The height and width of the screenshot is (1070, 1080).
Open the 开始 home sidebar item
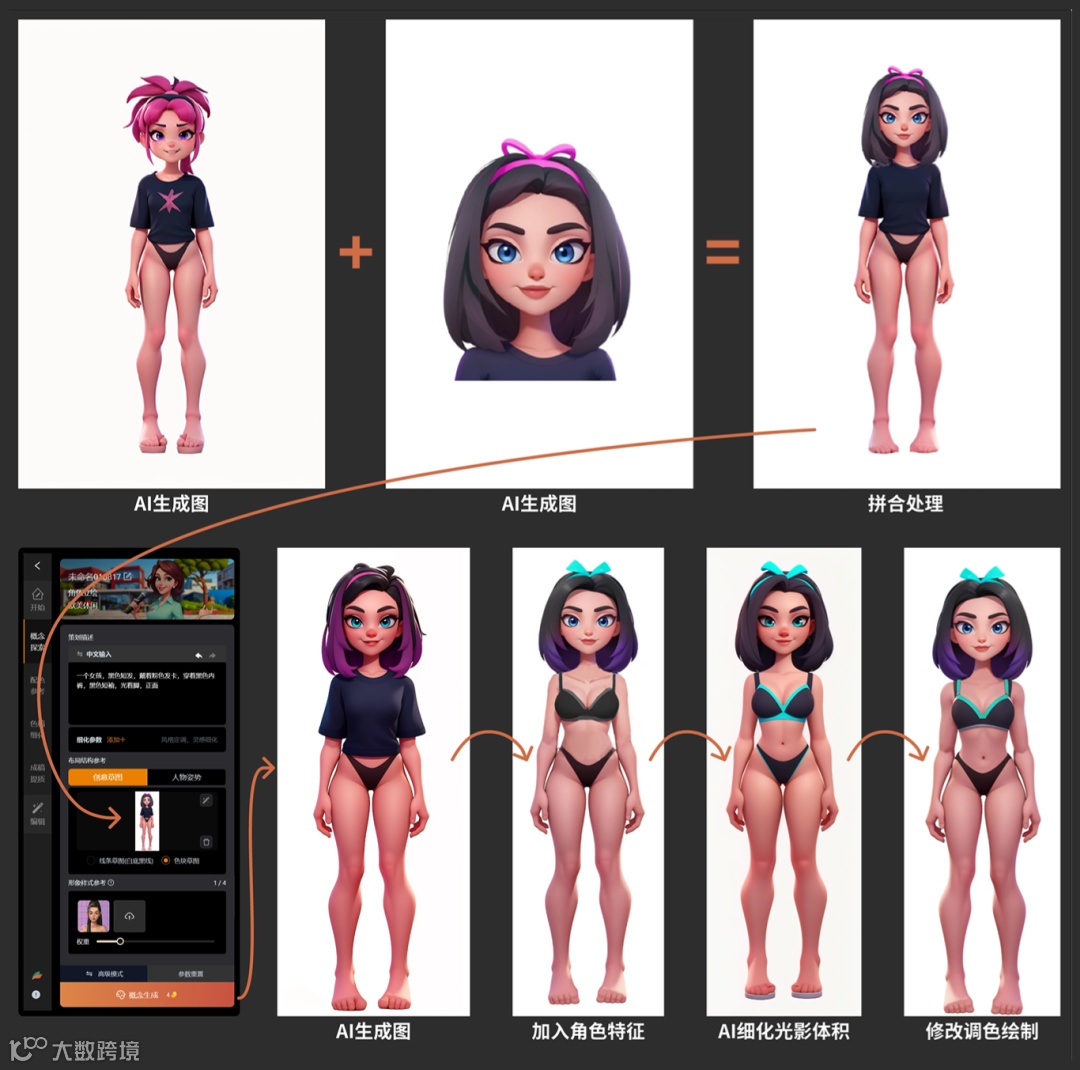pyautogui.click(x=37, y=599)
